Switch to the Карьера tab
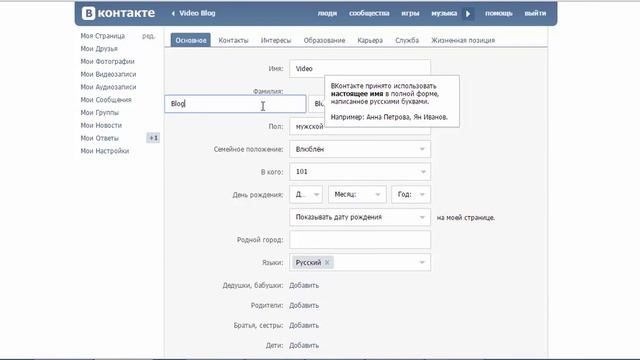640x360 pixels. point(370,40)
